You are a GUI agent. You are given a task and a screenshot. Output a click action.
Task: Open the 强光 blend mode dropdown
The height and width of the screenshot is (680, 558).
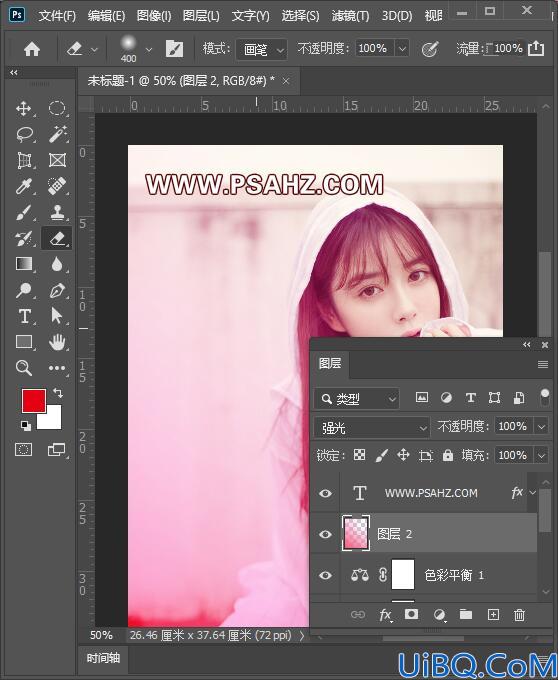tap(372, 428)
